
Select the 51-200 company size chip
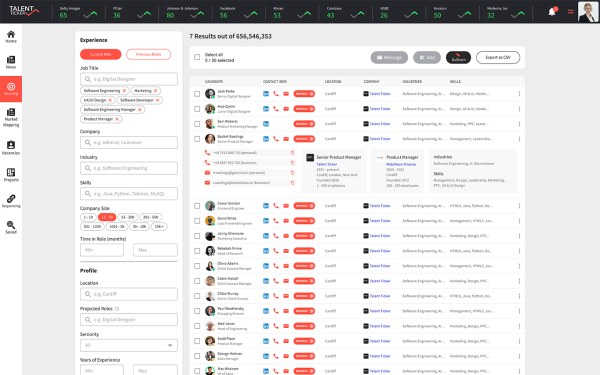tap(127, 217)
